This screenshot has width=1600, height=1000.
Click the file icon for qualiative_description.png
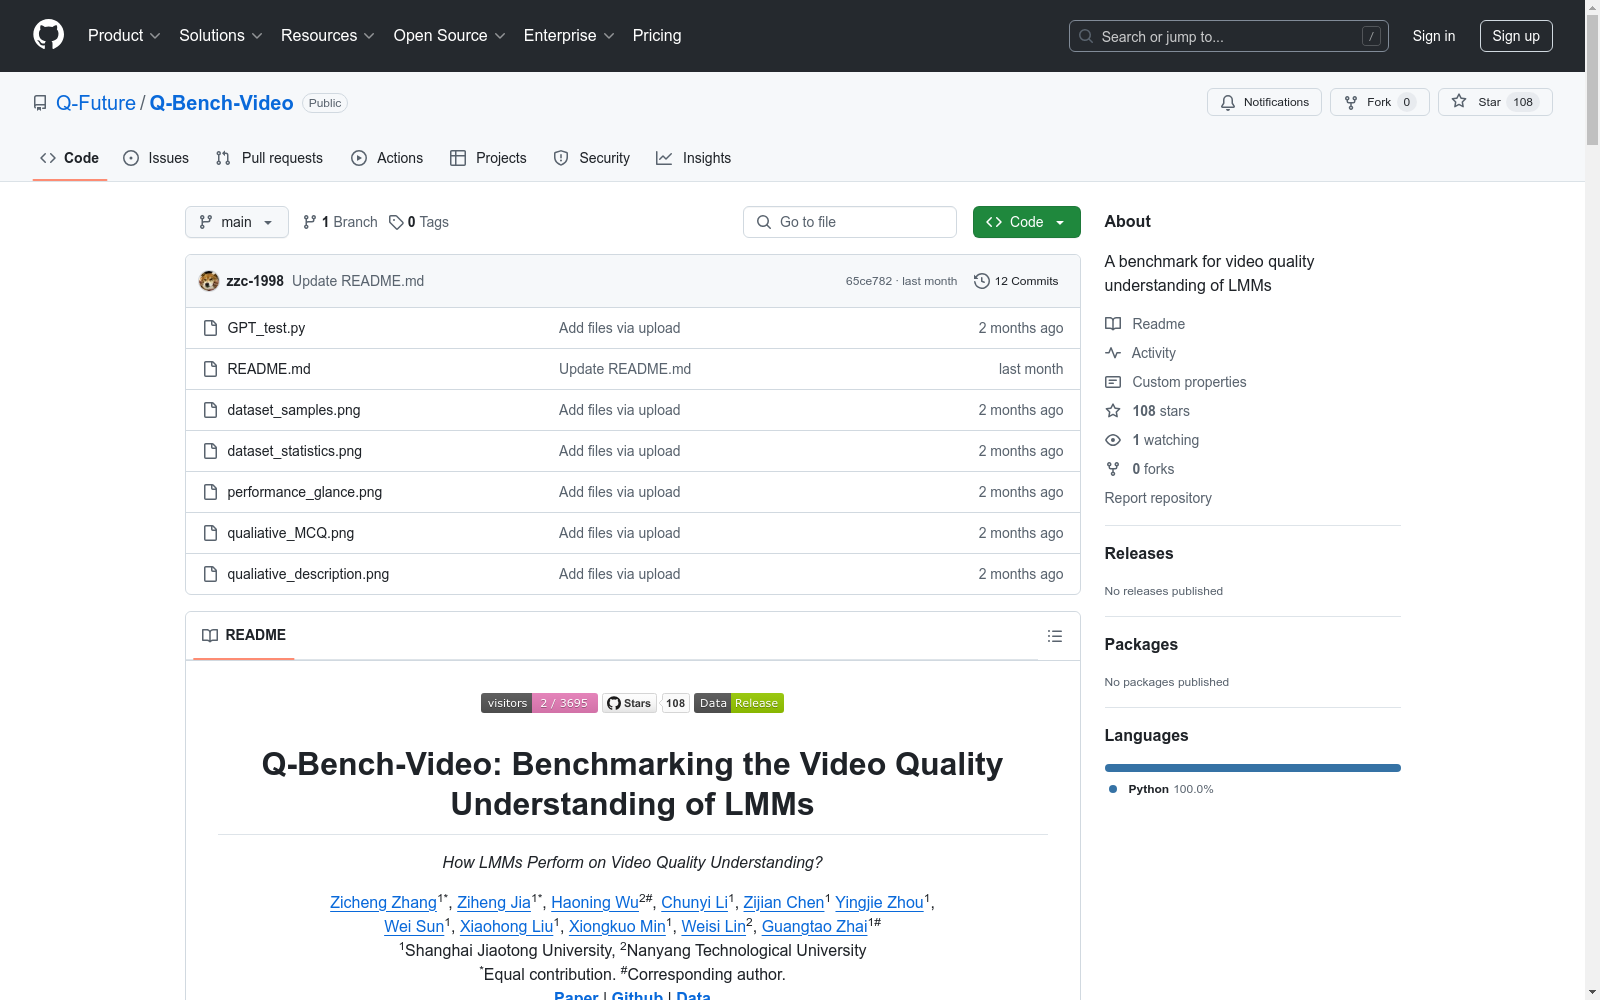(210, 574)
